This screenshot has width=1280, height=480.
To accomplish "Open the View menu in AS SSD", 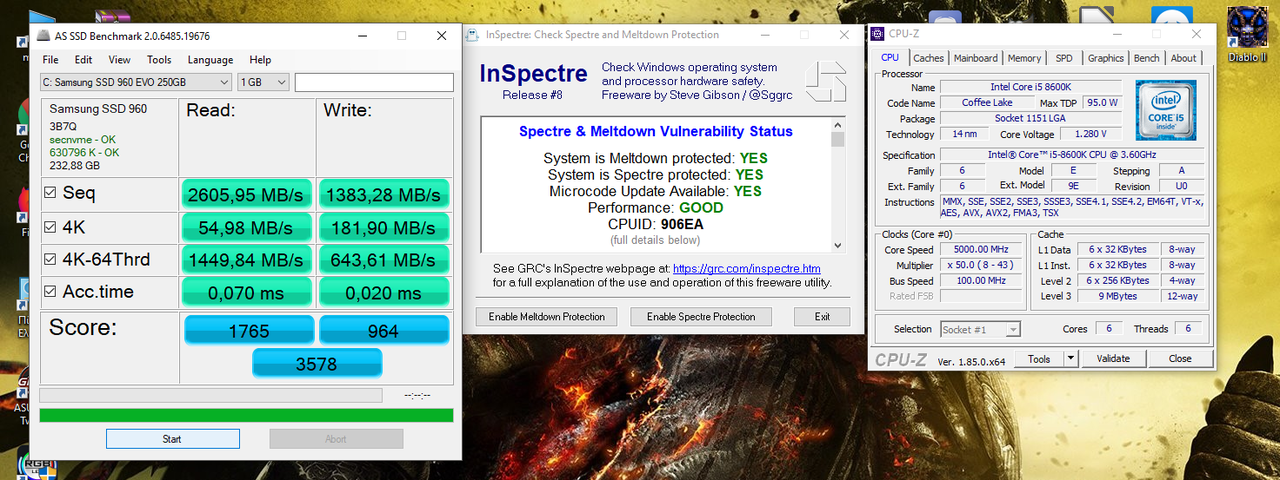I will point(119,60).
